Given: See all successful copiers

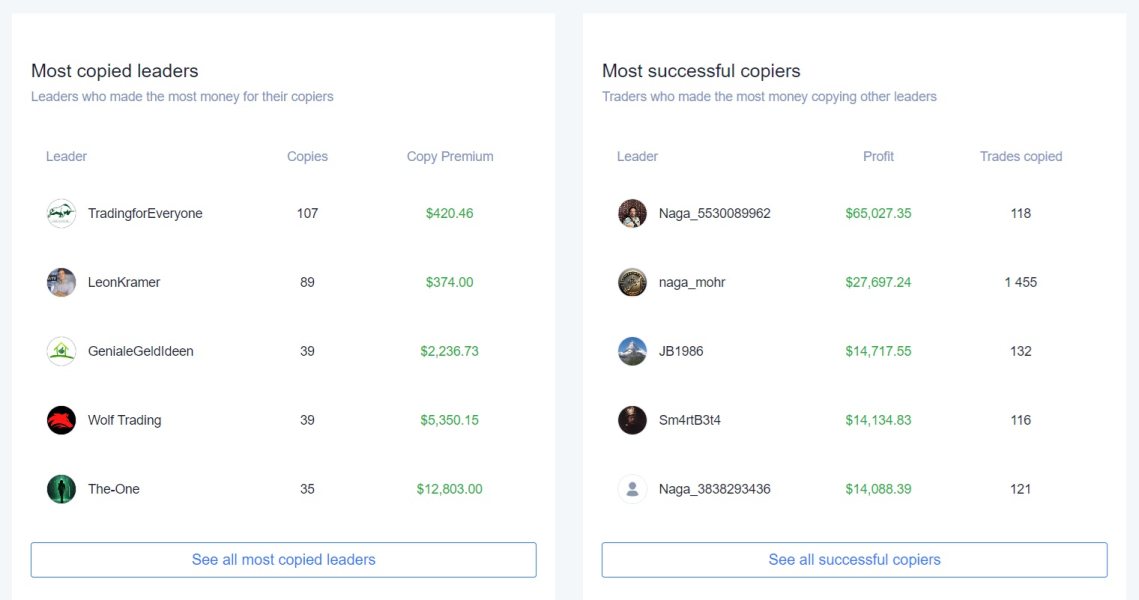Looking at the screenshot, I should 854,560.
